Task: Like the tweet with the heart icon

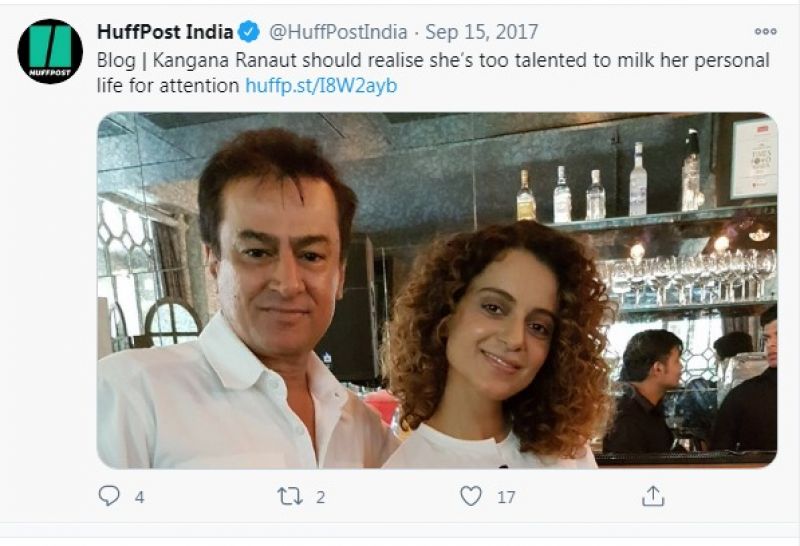Action: [470, 496]
